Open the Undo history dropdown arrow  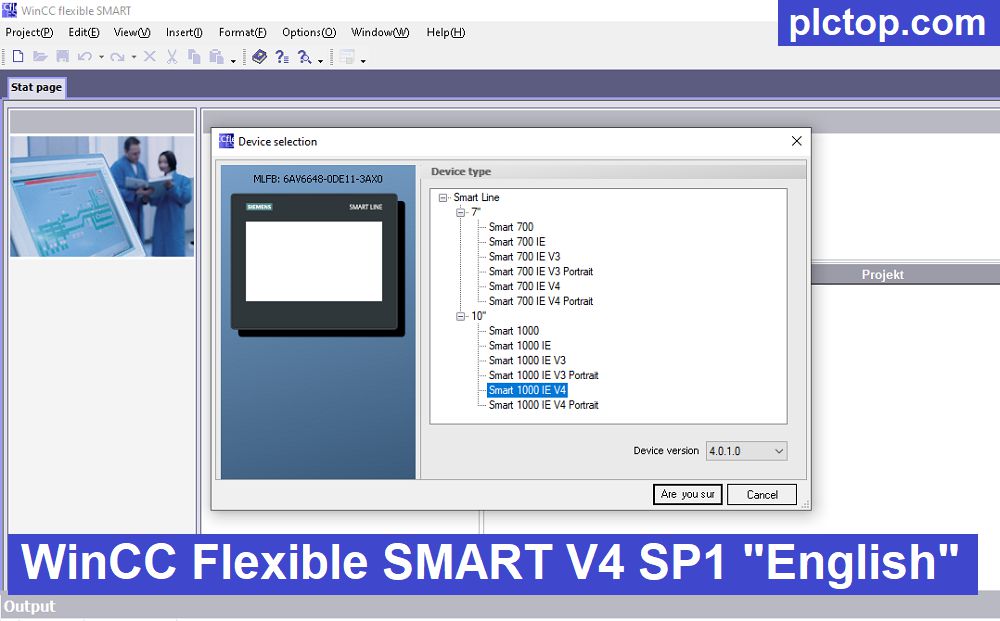click(x=101, y=57)
